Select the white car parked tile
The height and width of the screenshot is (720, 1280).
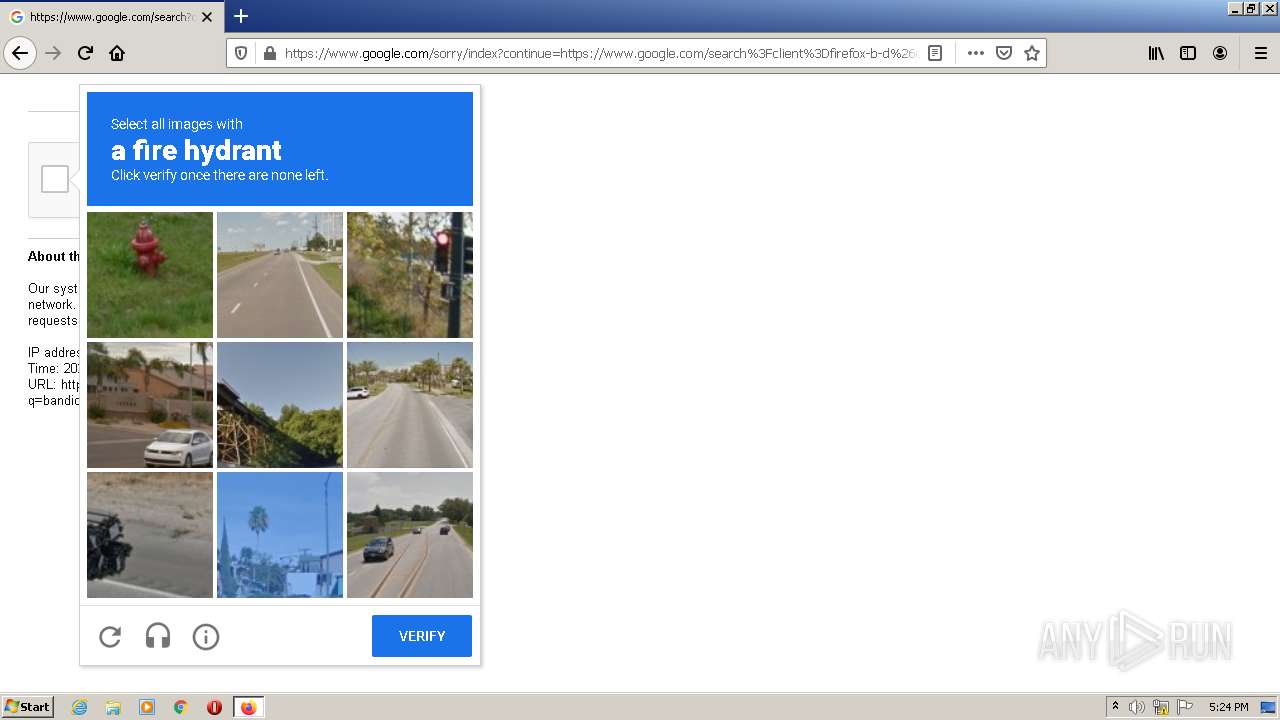click(x=150, y=405)
